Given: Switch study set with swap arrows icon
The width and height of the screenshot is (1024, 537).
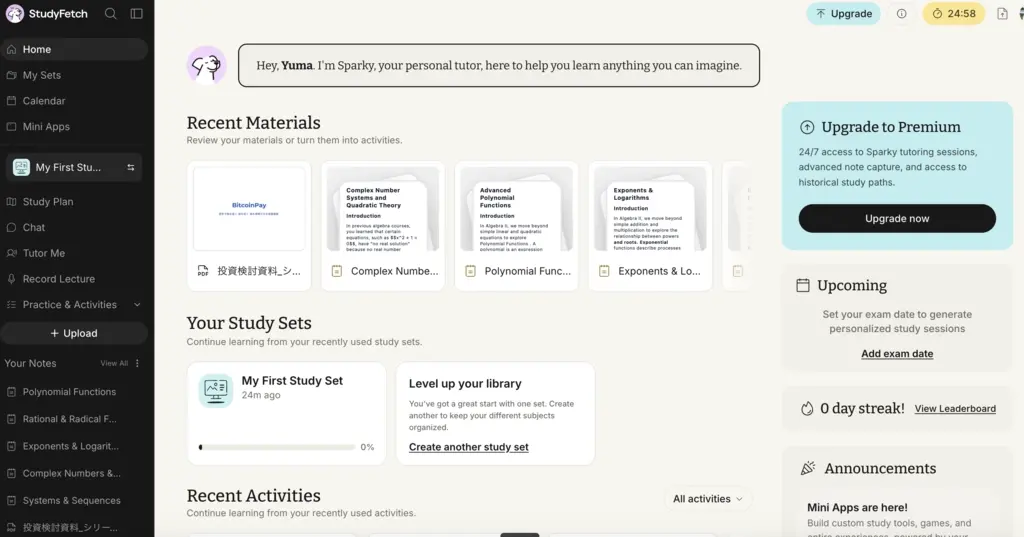Looking at the screenshot, I should point(131,168).
